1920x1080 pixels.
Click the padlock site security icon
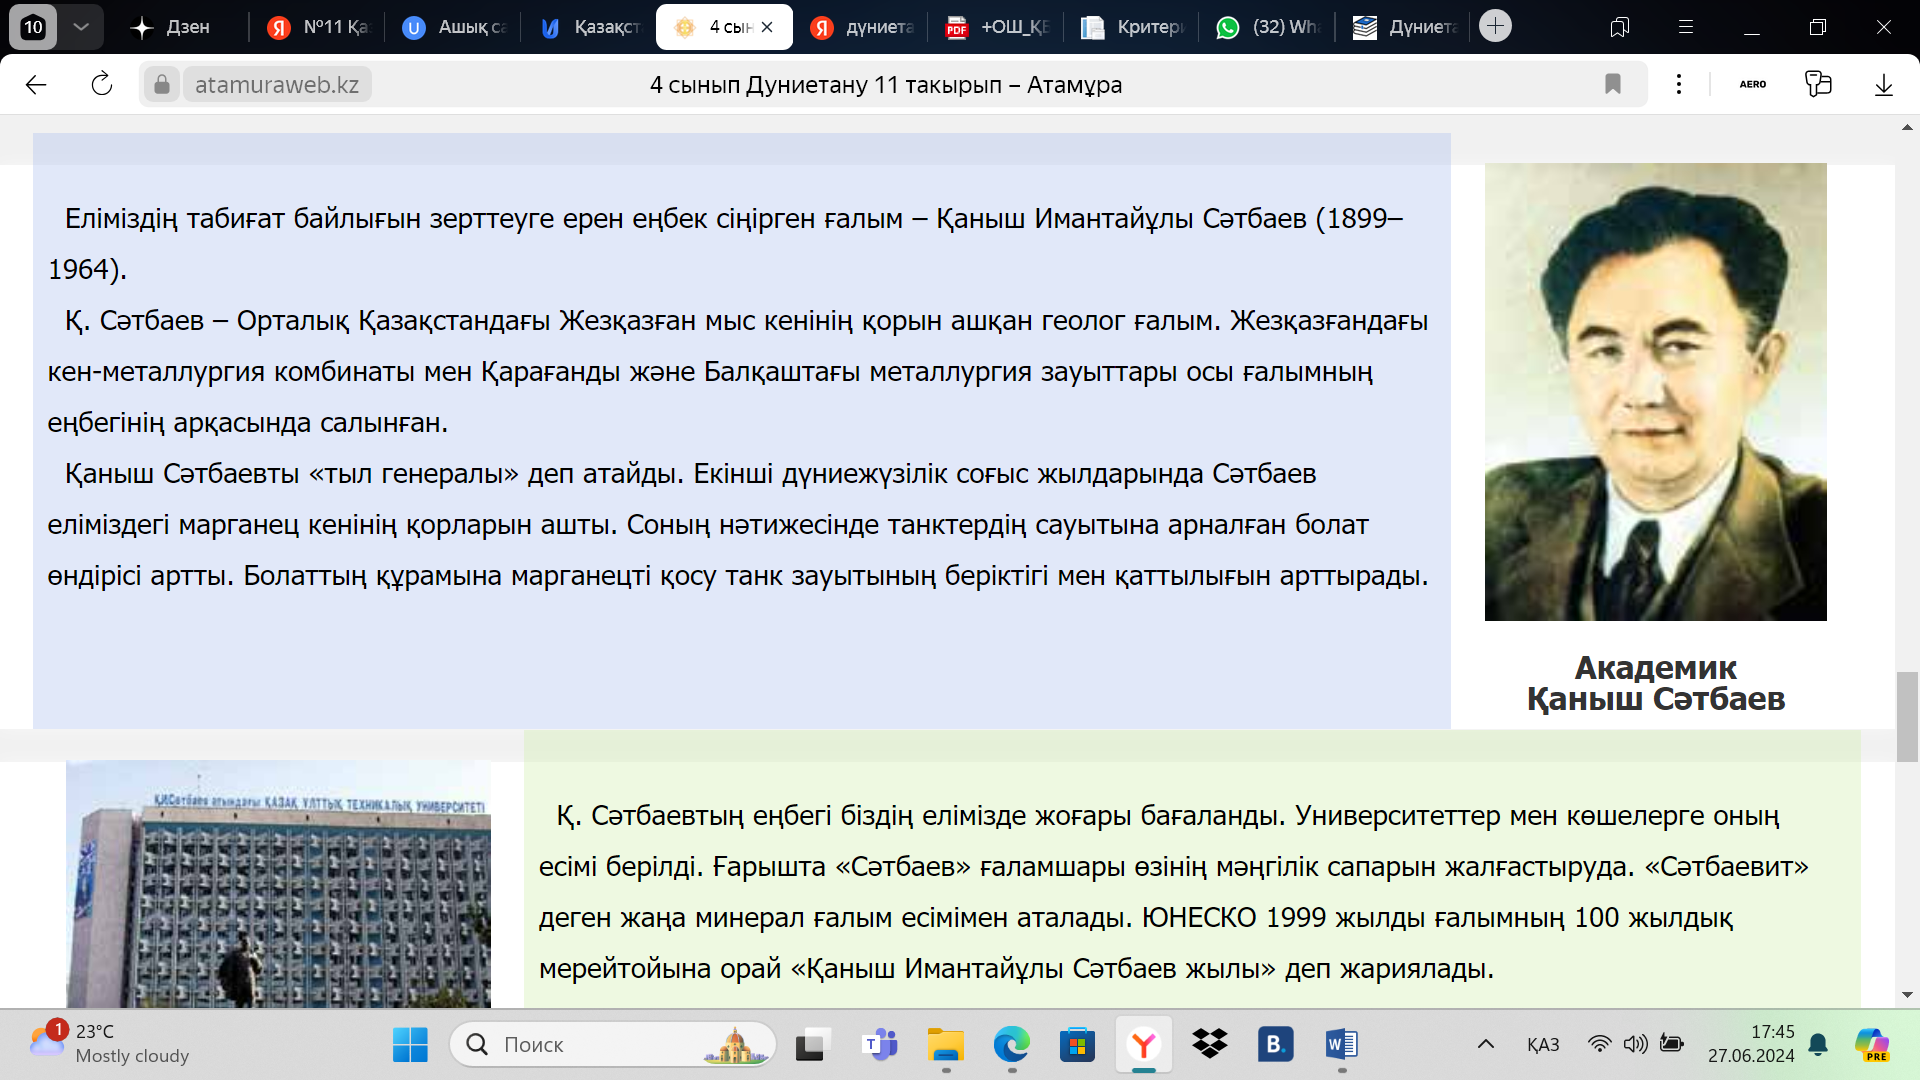(x=162, y=84)
